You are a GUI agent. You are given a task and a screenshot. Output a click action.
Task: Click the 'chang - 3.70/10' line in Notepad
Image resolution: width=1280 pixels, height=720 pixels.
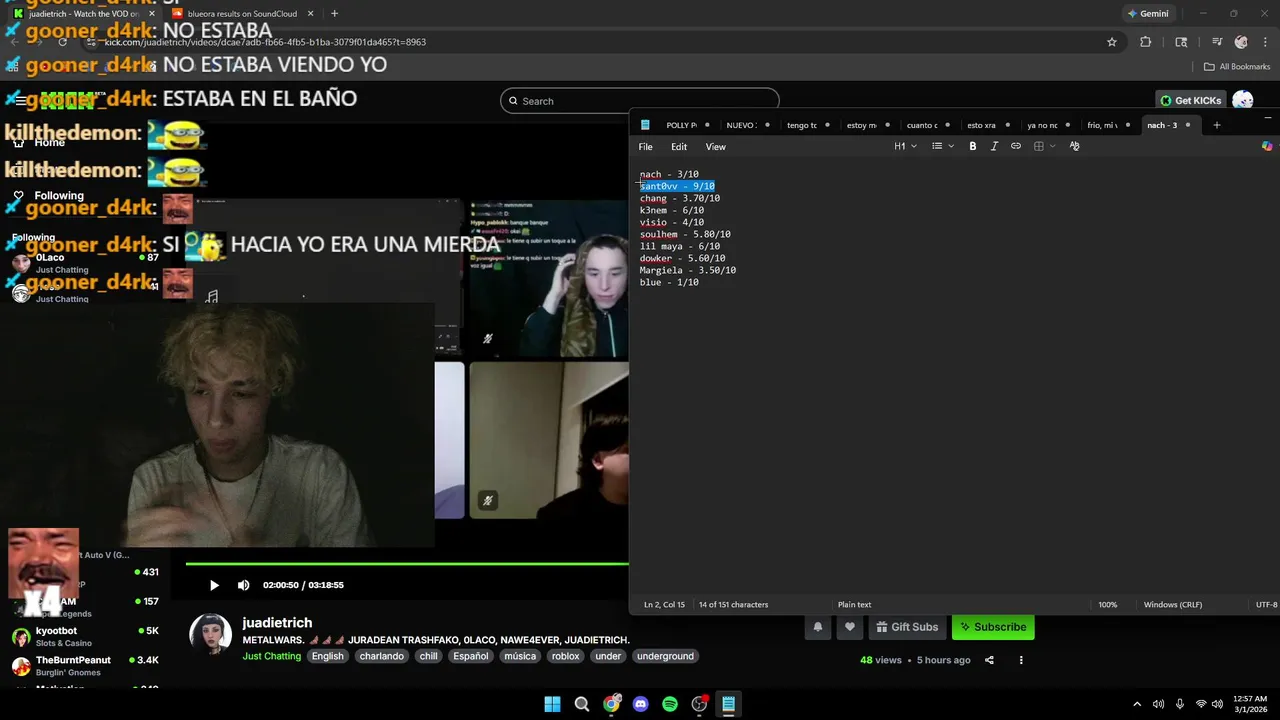pos(680,198)
